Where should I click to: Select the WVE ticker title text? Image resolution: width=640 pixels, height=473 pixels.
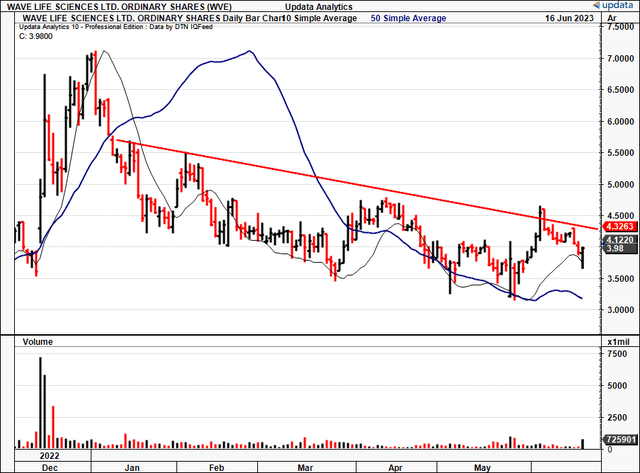click(x=119, y=7)
